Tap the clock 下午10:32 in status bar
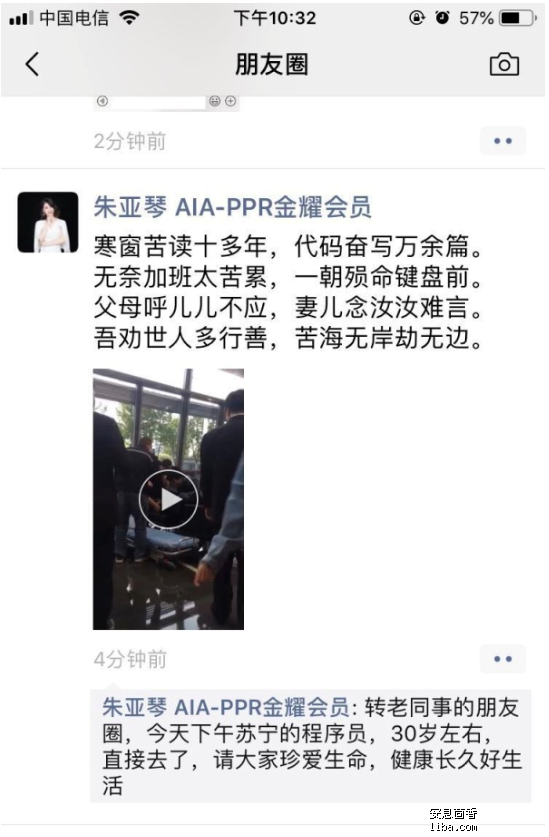This screenshot has height=837, width=549. click(274, 18)
